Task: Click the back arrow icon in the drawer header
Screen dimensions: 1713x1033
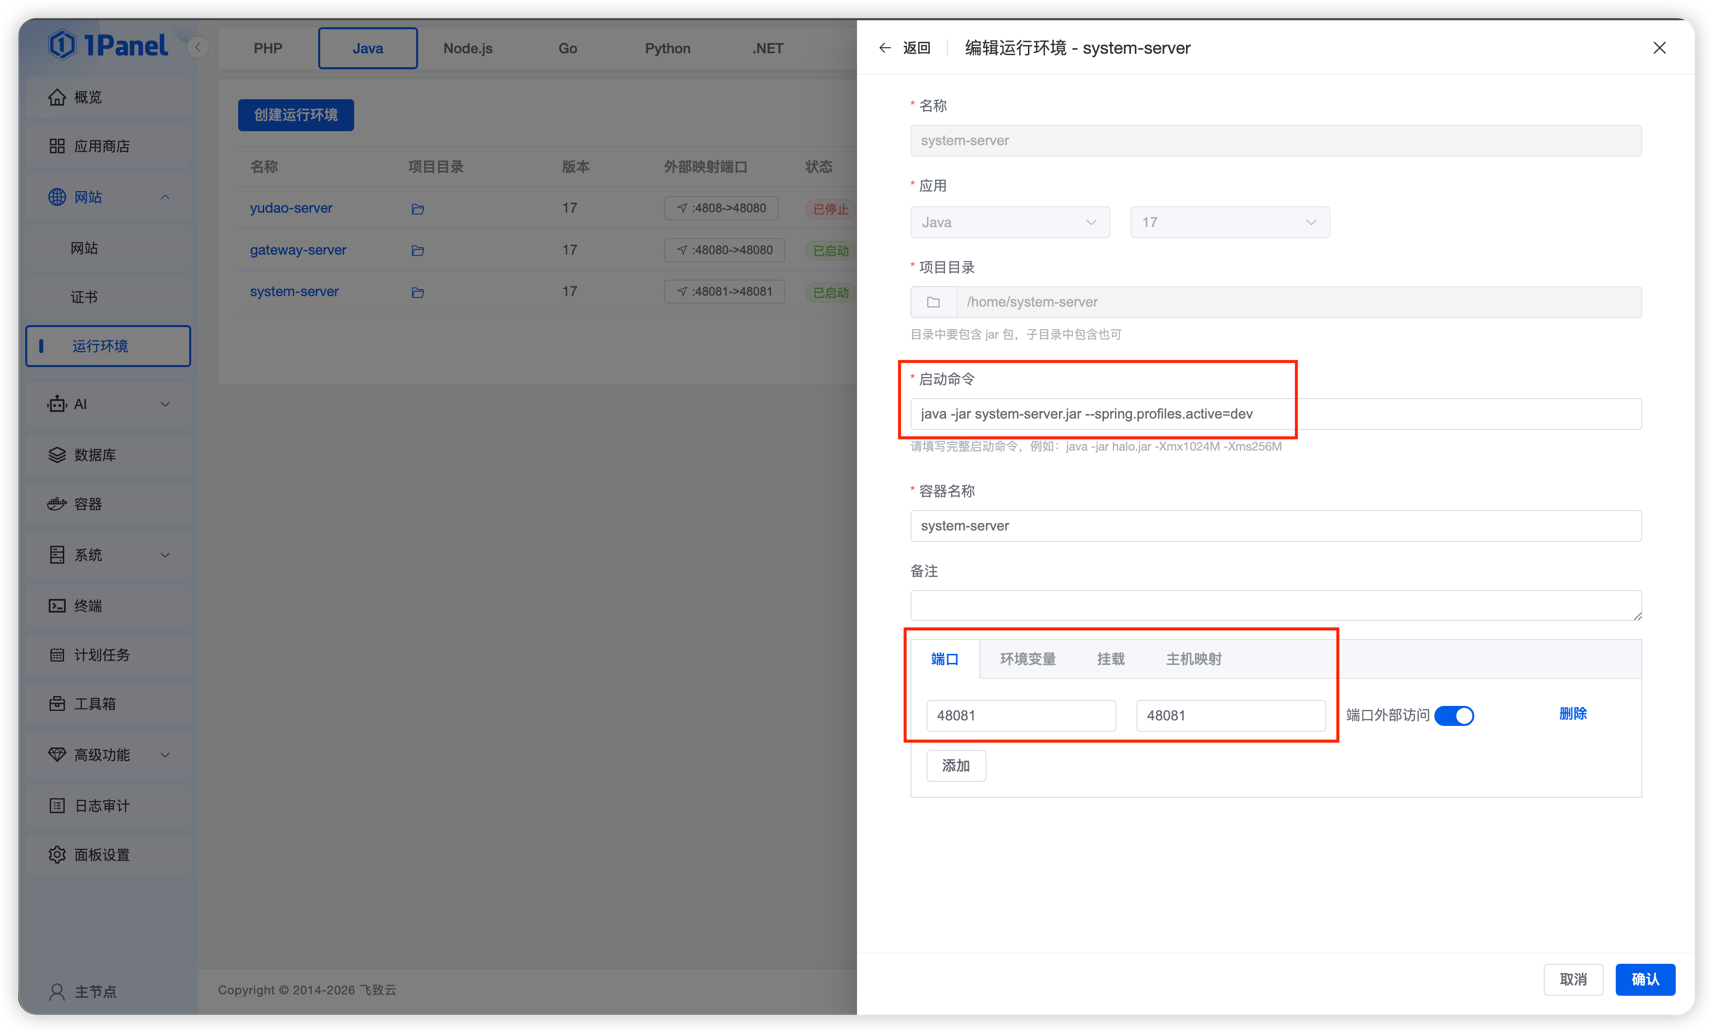Action: coord(884,48)
